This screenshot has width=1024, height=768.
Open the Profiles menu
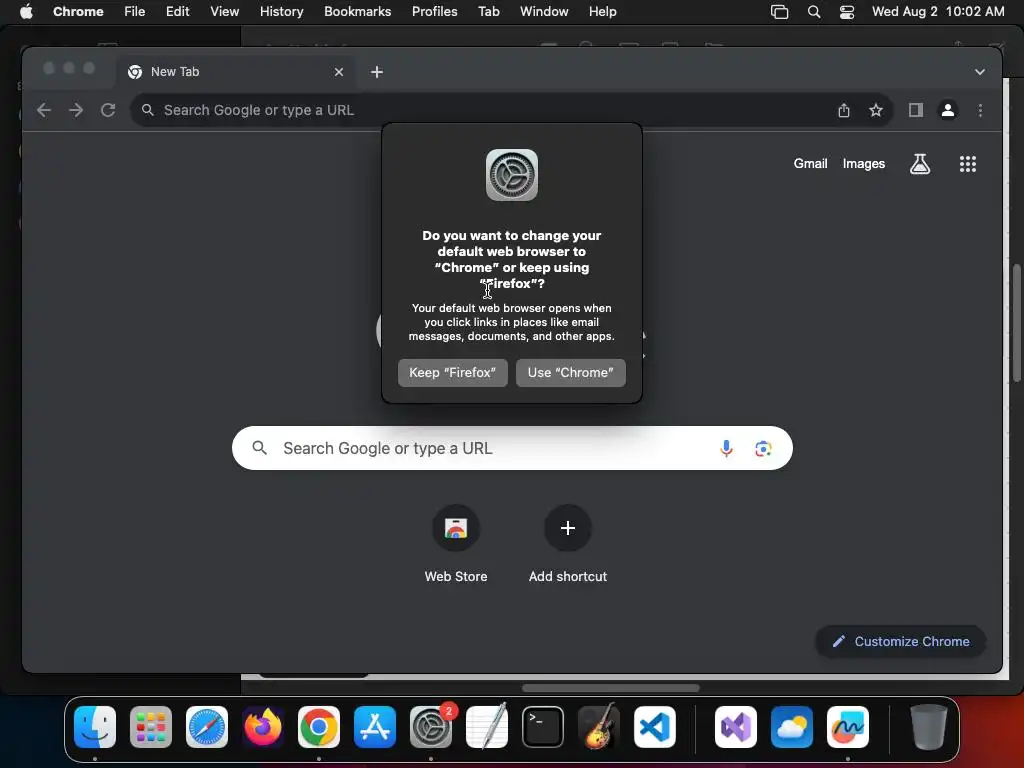[x=434, y=12]
